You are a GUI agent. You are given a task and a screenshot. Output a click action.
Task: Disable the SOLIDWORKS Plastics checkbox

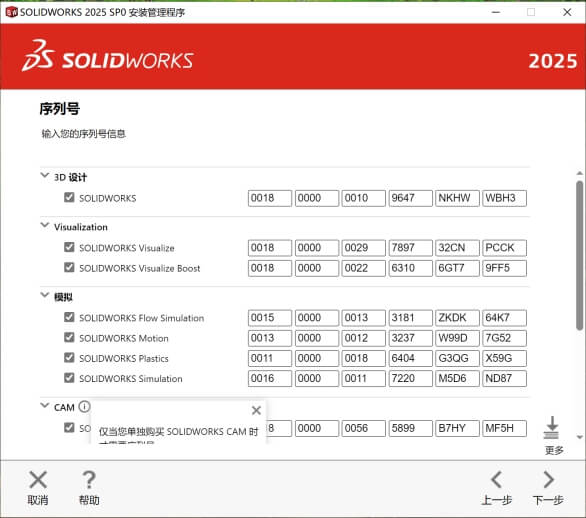pos(69,358)
